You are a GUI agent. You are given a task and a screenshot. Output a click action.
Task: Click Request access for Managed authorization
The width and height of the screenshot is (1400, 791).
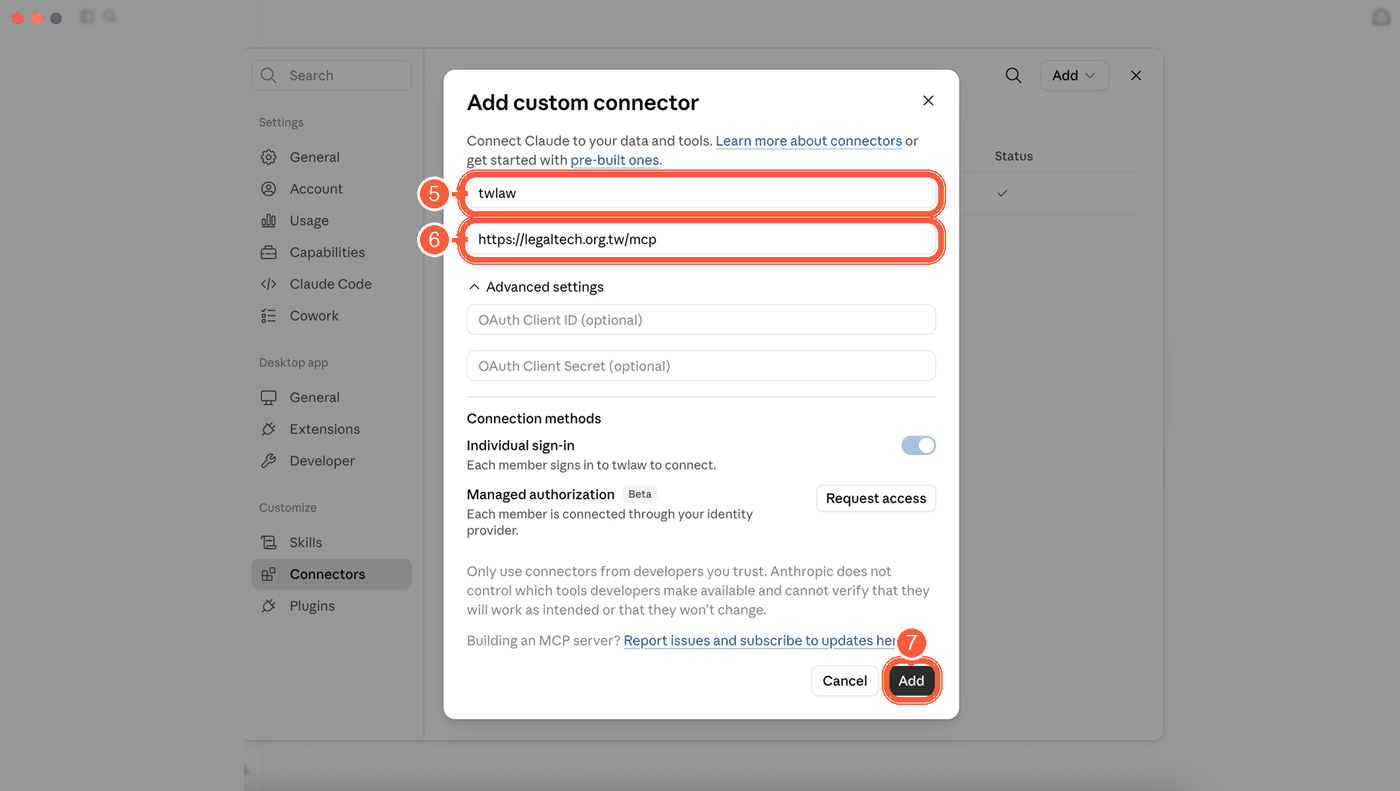click(876, 498)
